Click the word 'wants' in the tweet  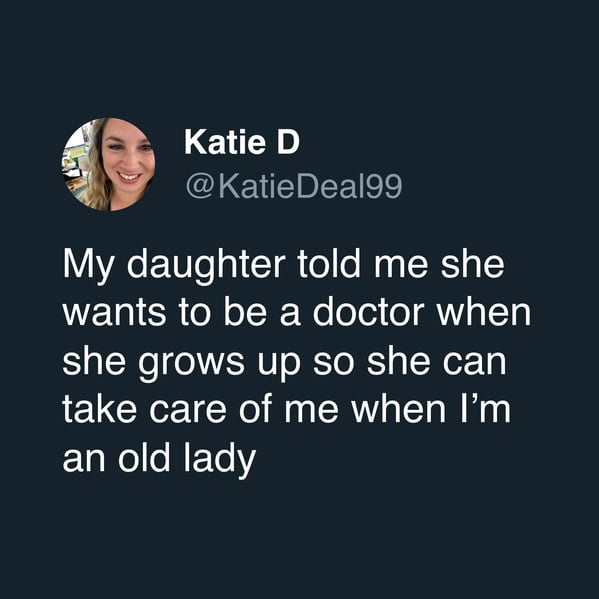click(x=115, y=314)
